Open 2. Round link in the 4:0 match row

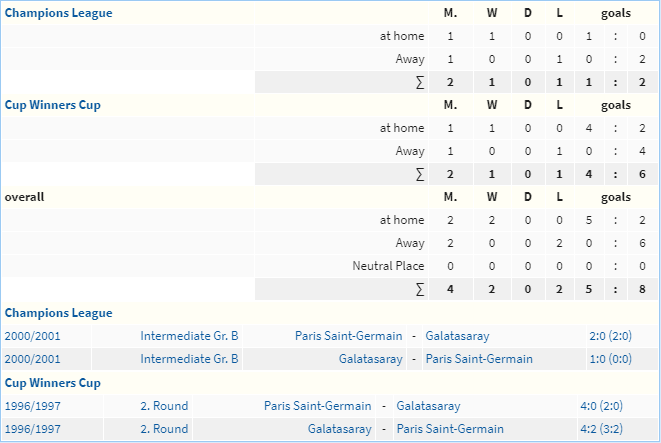164,406
